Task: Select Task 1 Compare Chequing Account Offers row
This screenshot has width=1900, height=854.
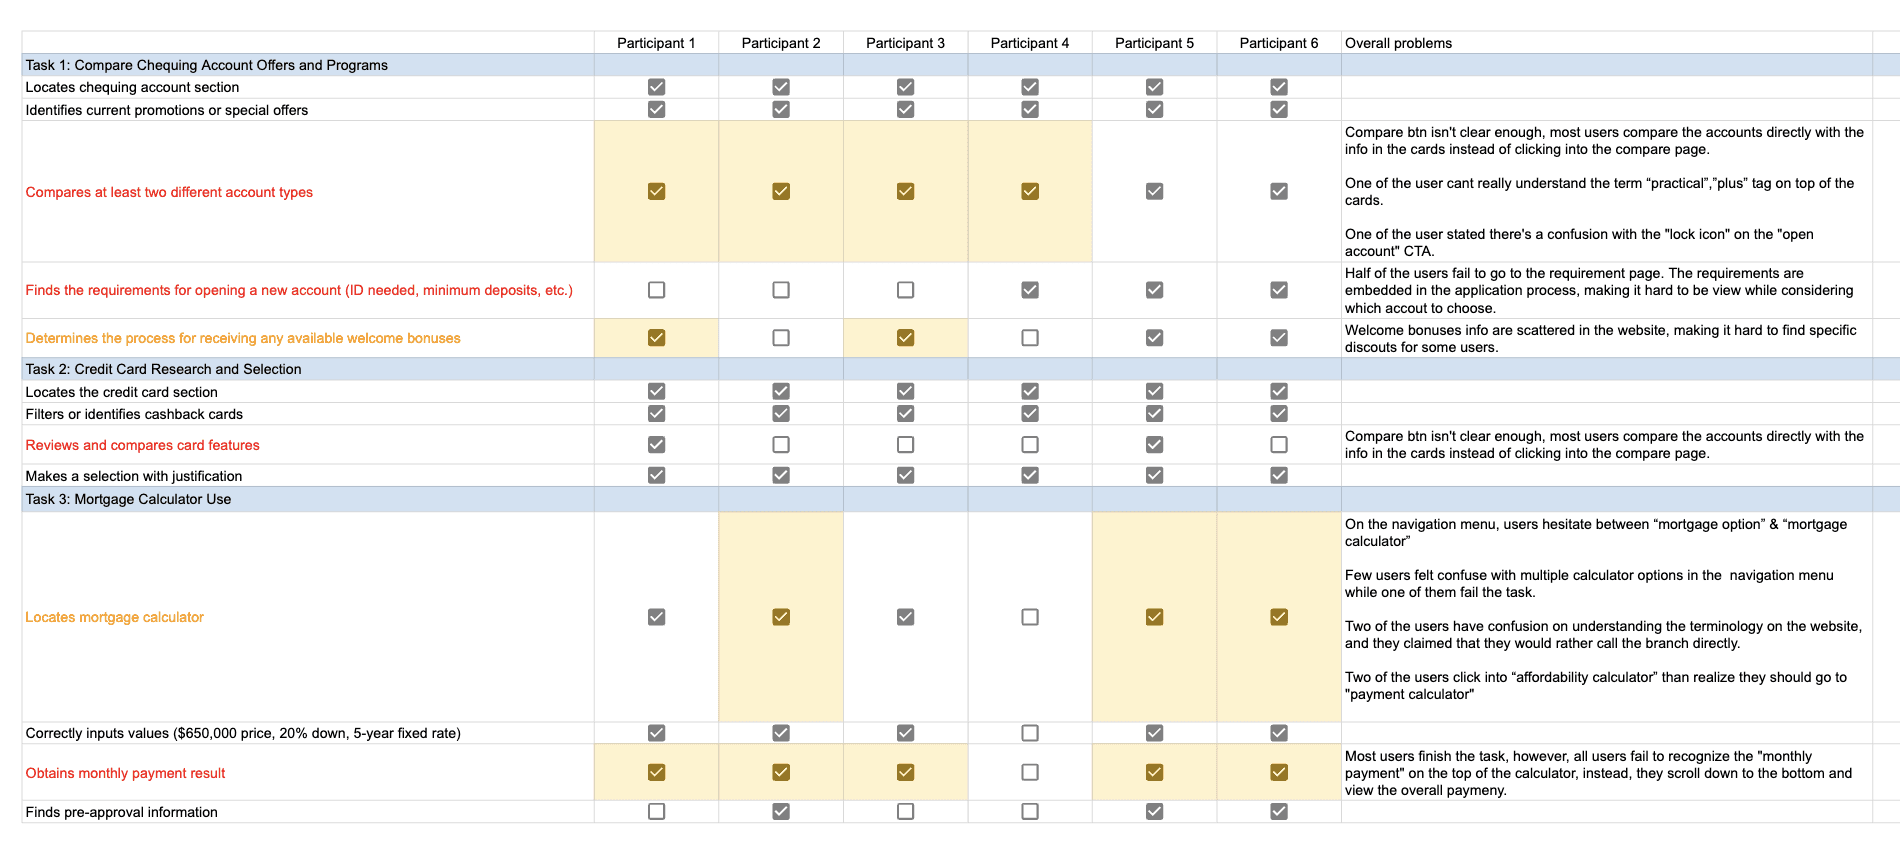Action: 960,65
